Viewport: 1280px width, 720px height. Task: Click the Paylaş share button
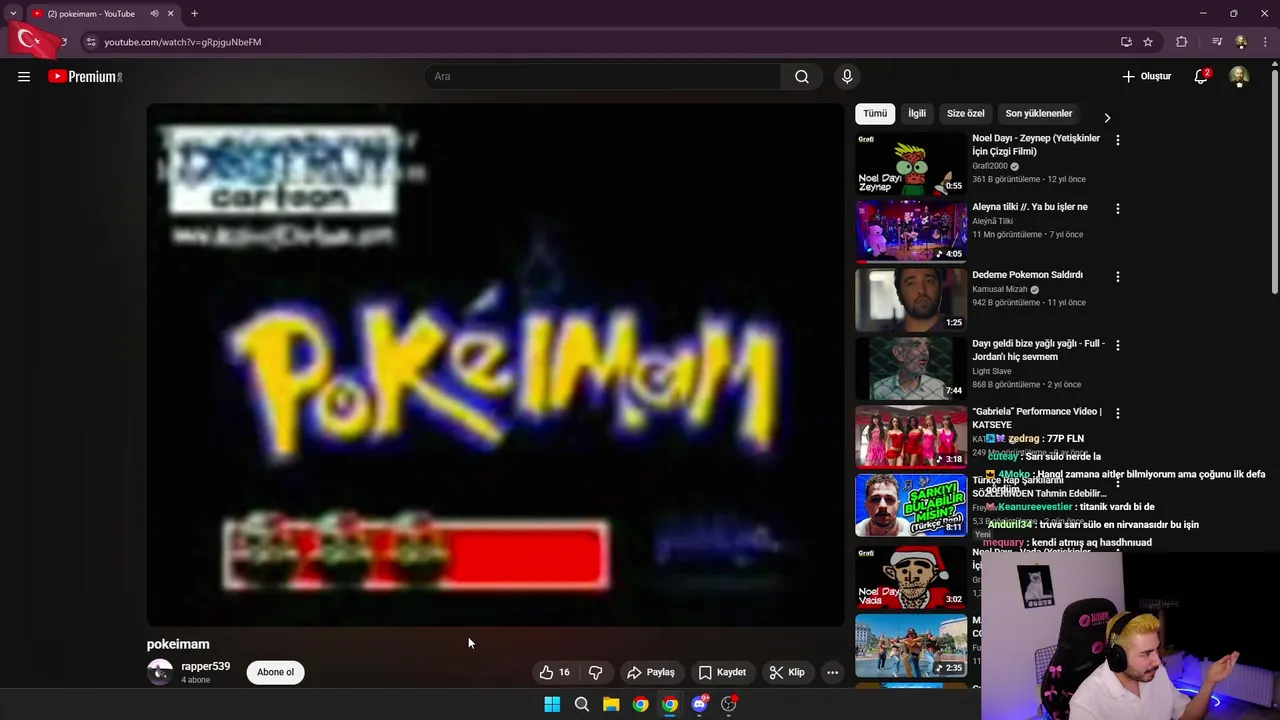pos(650,672)
